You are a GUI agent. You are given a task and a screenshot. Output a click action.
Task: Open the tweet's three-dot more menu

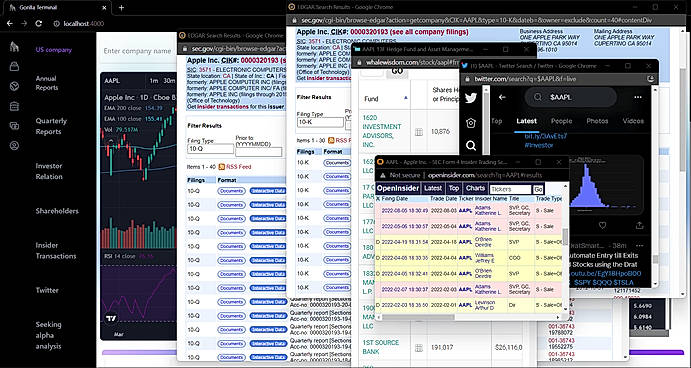coord(639,245)
